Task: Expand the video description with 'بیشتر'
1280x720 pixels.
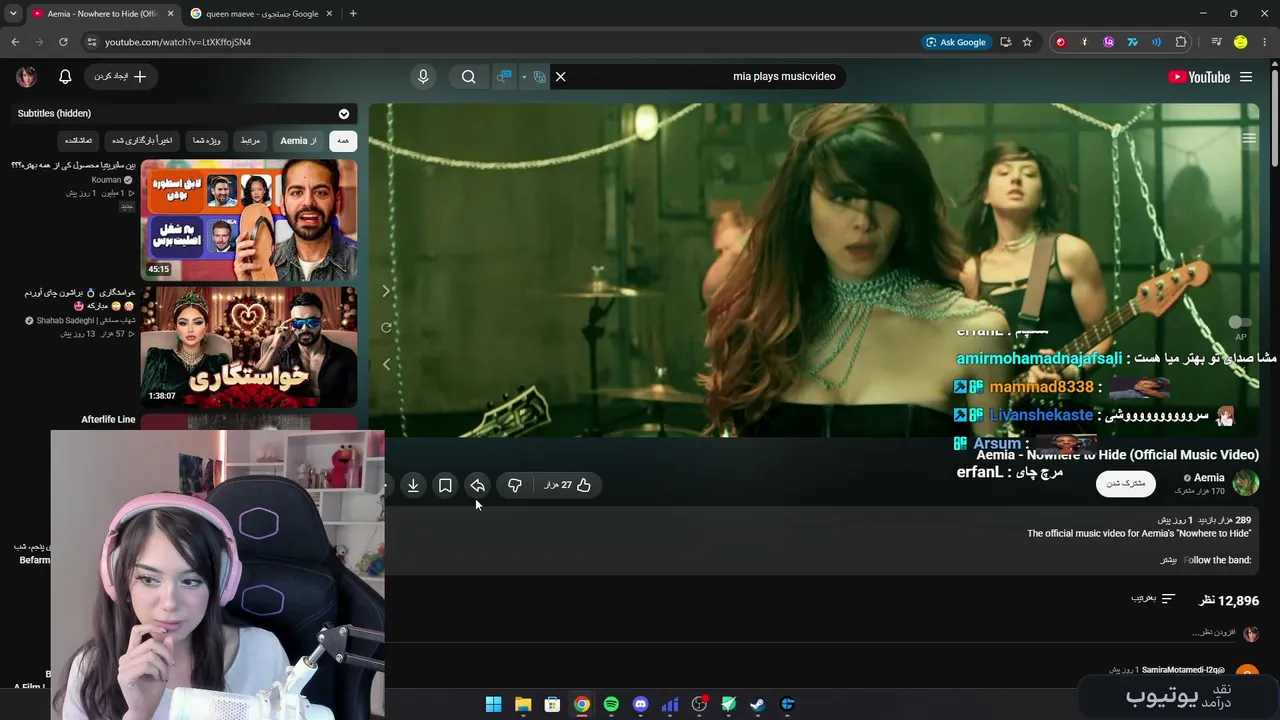Action: (1168, 560)
